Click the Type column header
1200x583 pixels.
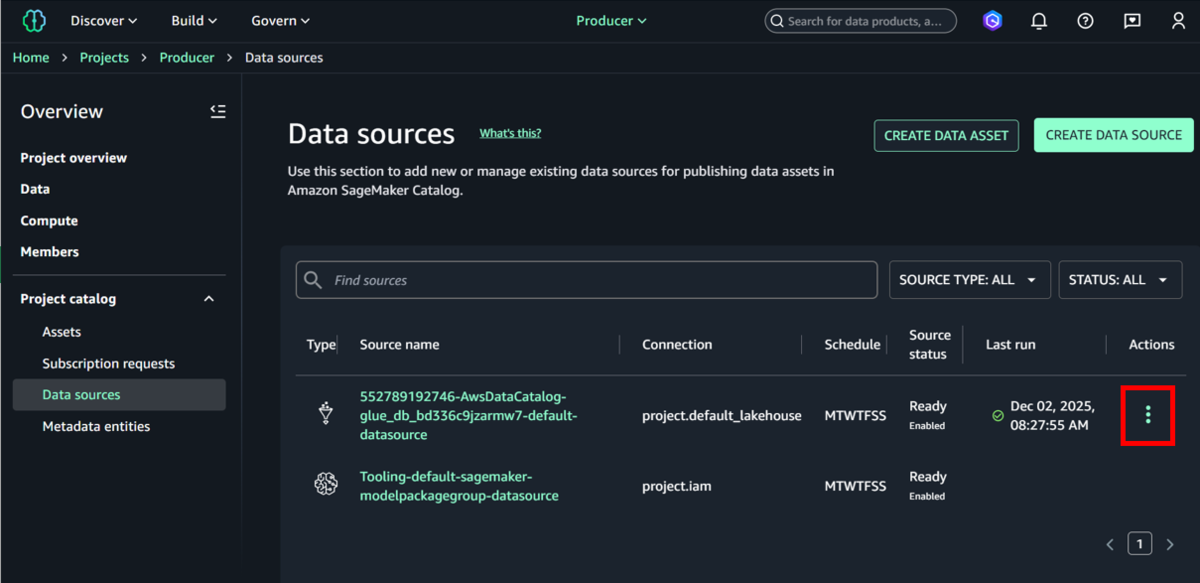pyautogui.click(x=321, y=344)
